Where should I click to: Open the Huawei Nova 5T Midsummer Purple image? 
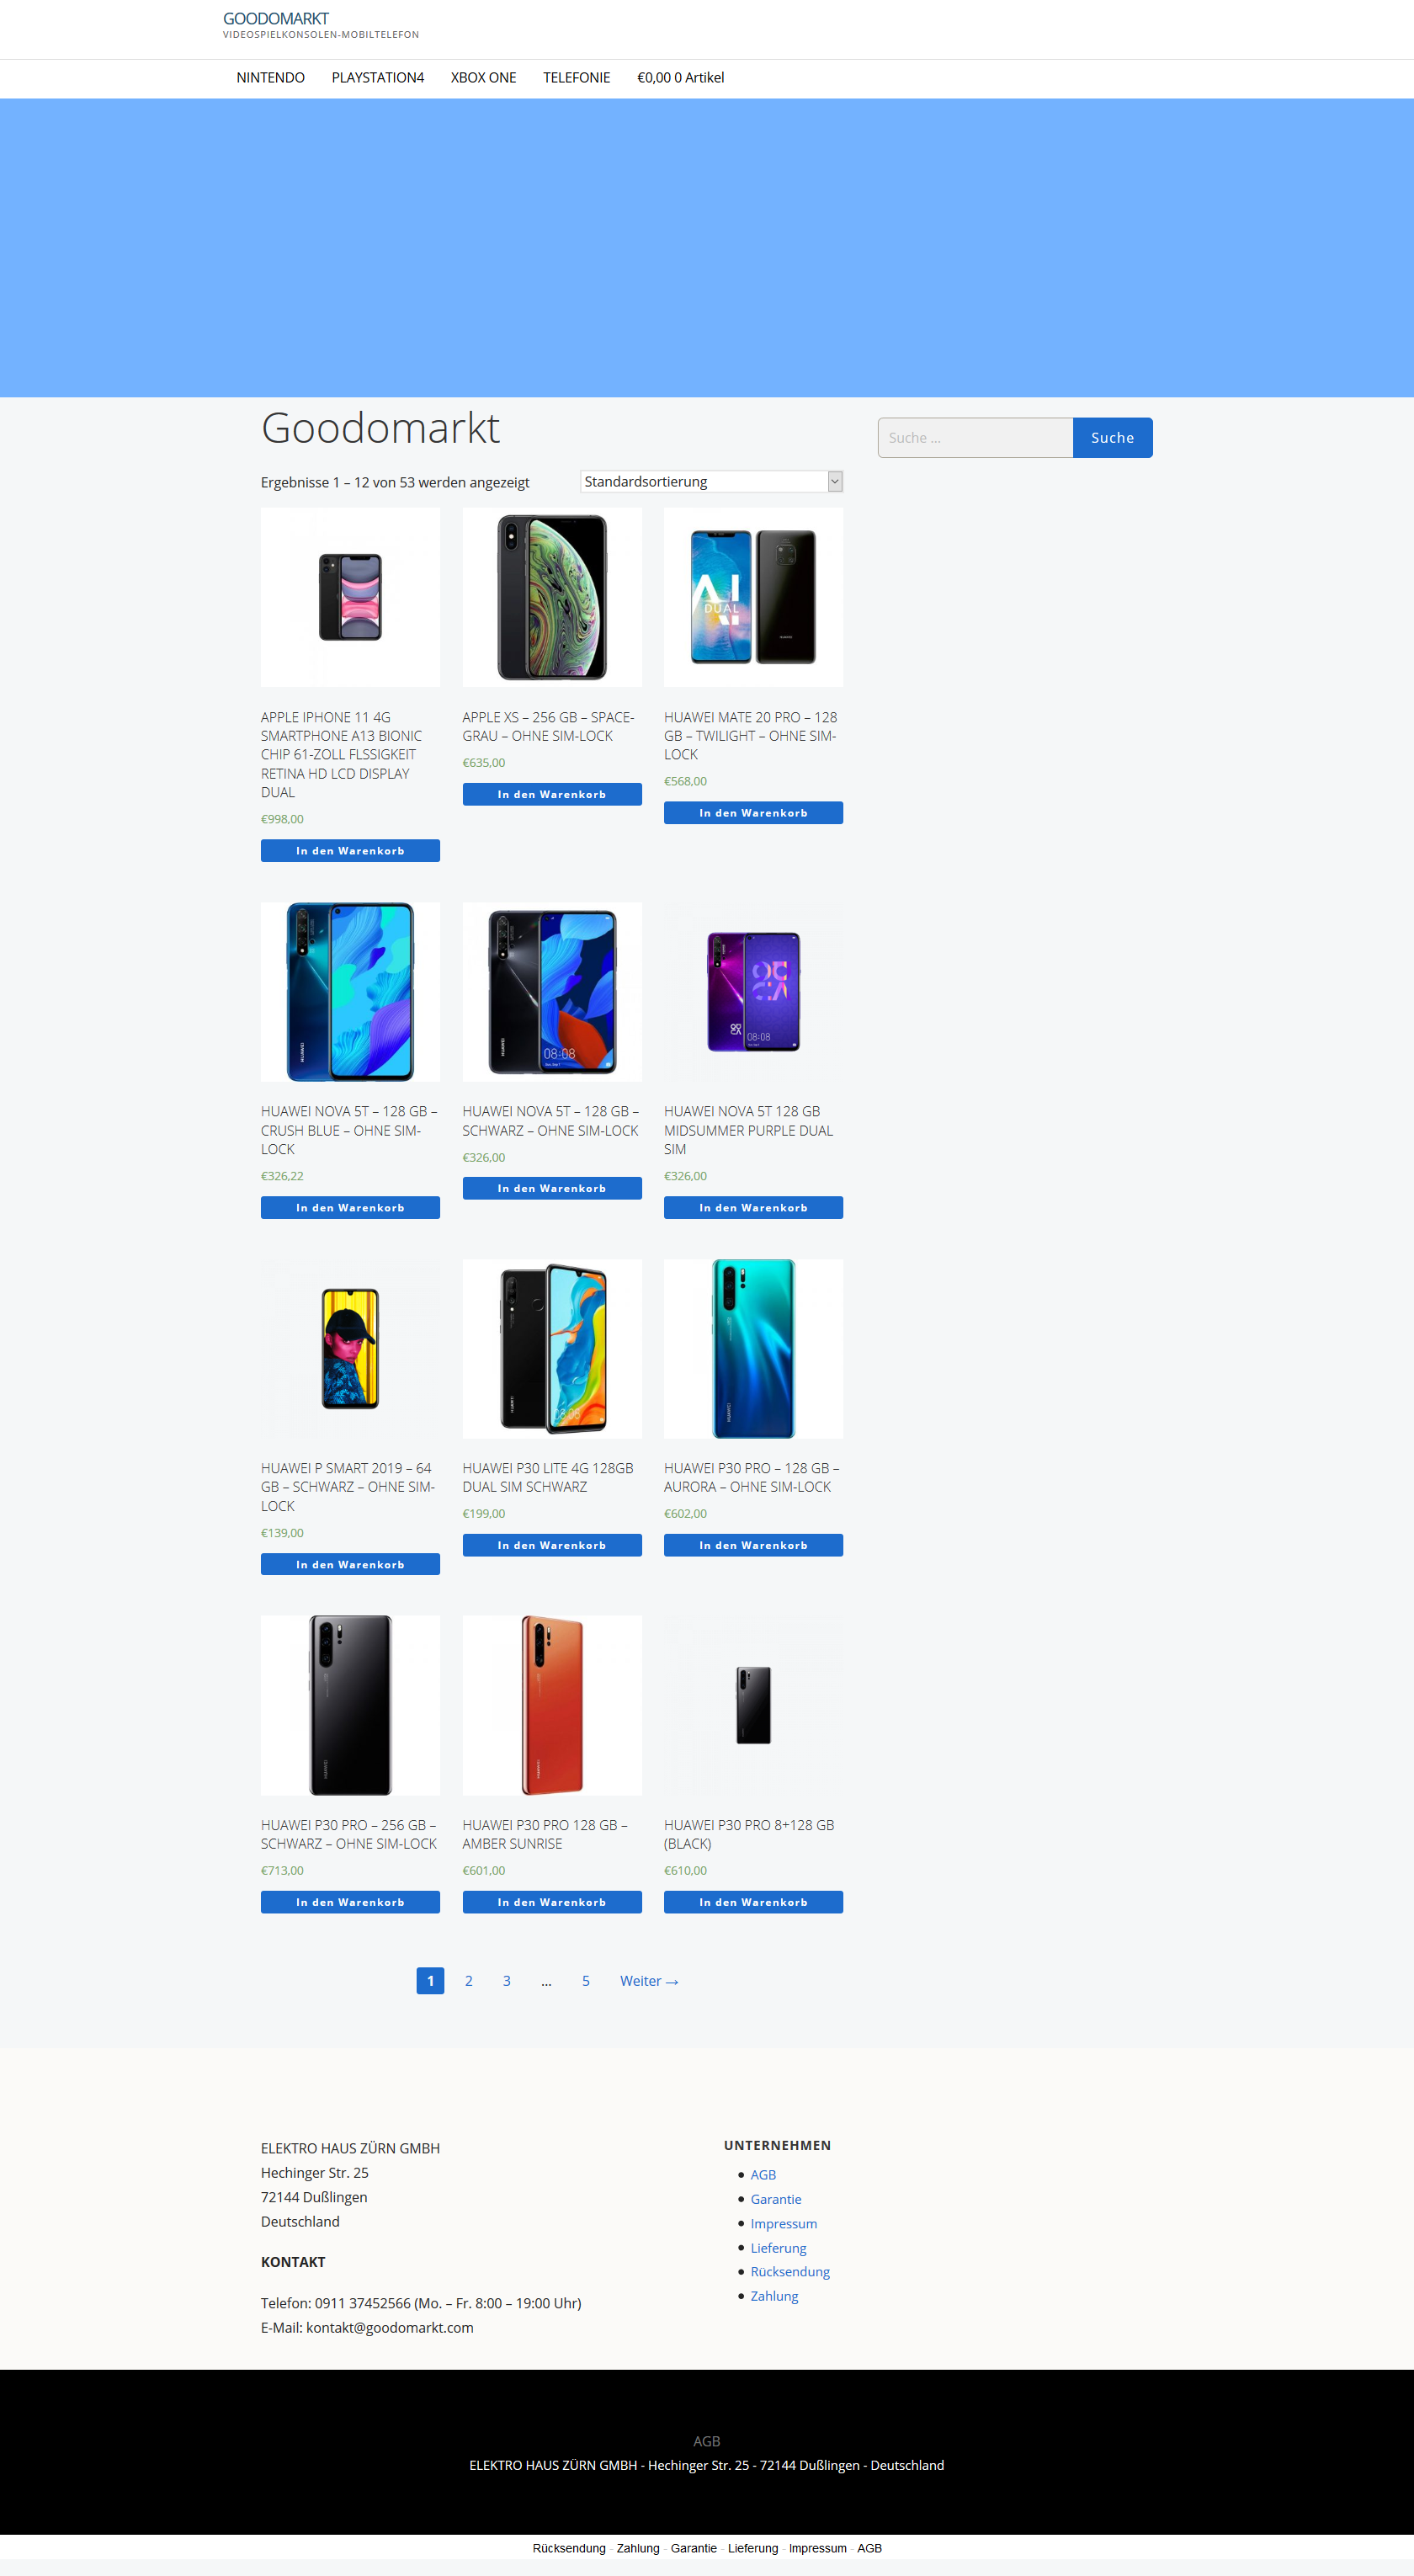(x=753, y=991)
